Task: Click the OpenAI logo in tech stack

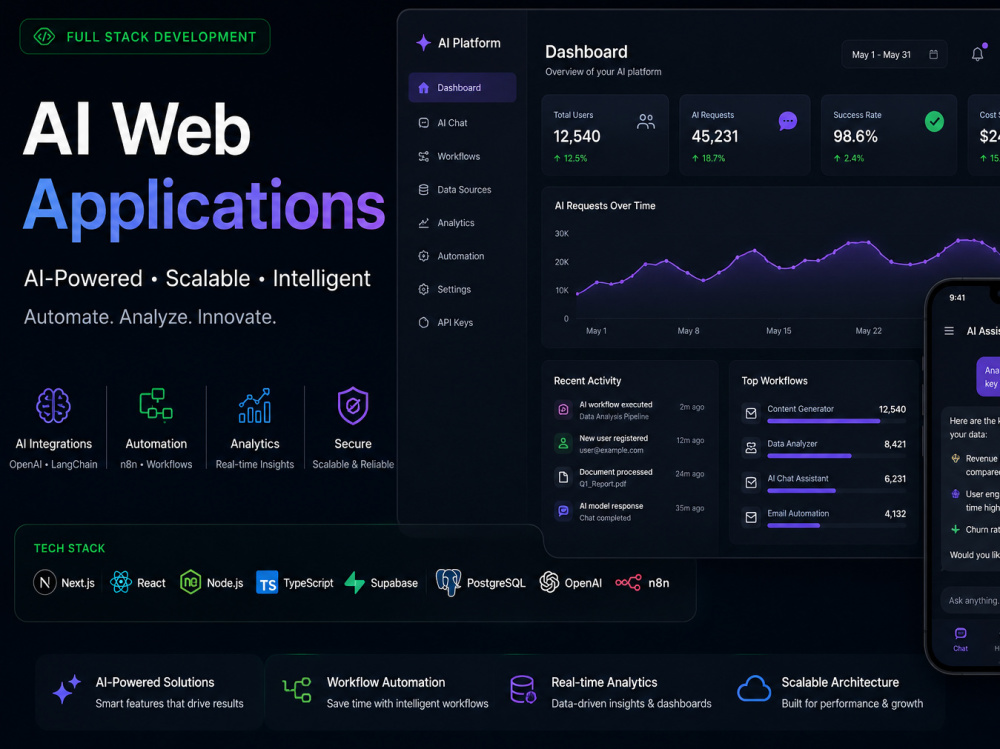Action: coord(549,582)
